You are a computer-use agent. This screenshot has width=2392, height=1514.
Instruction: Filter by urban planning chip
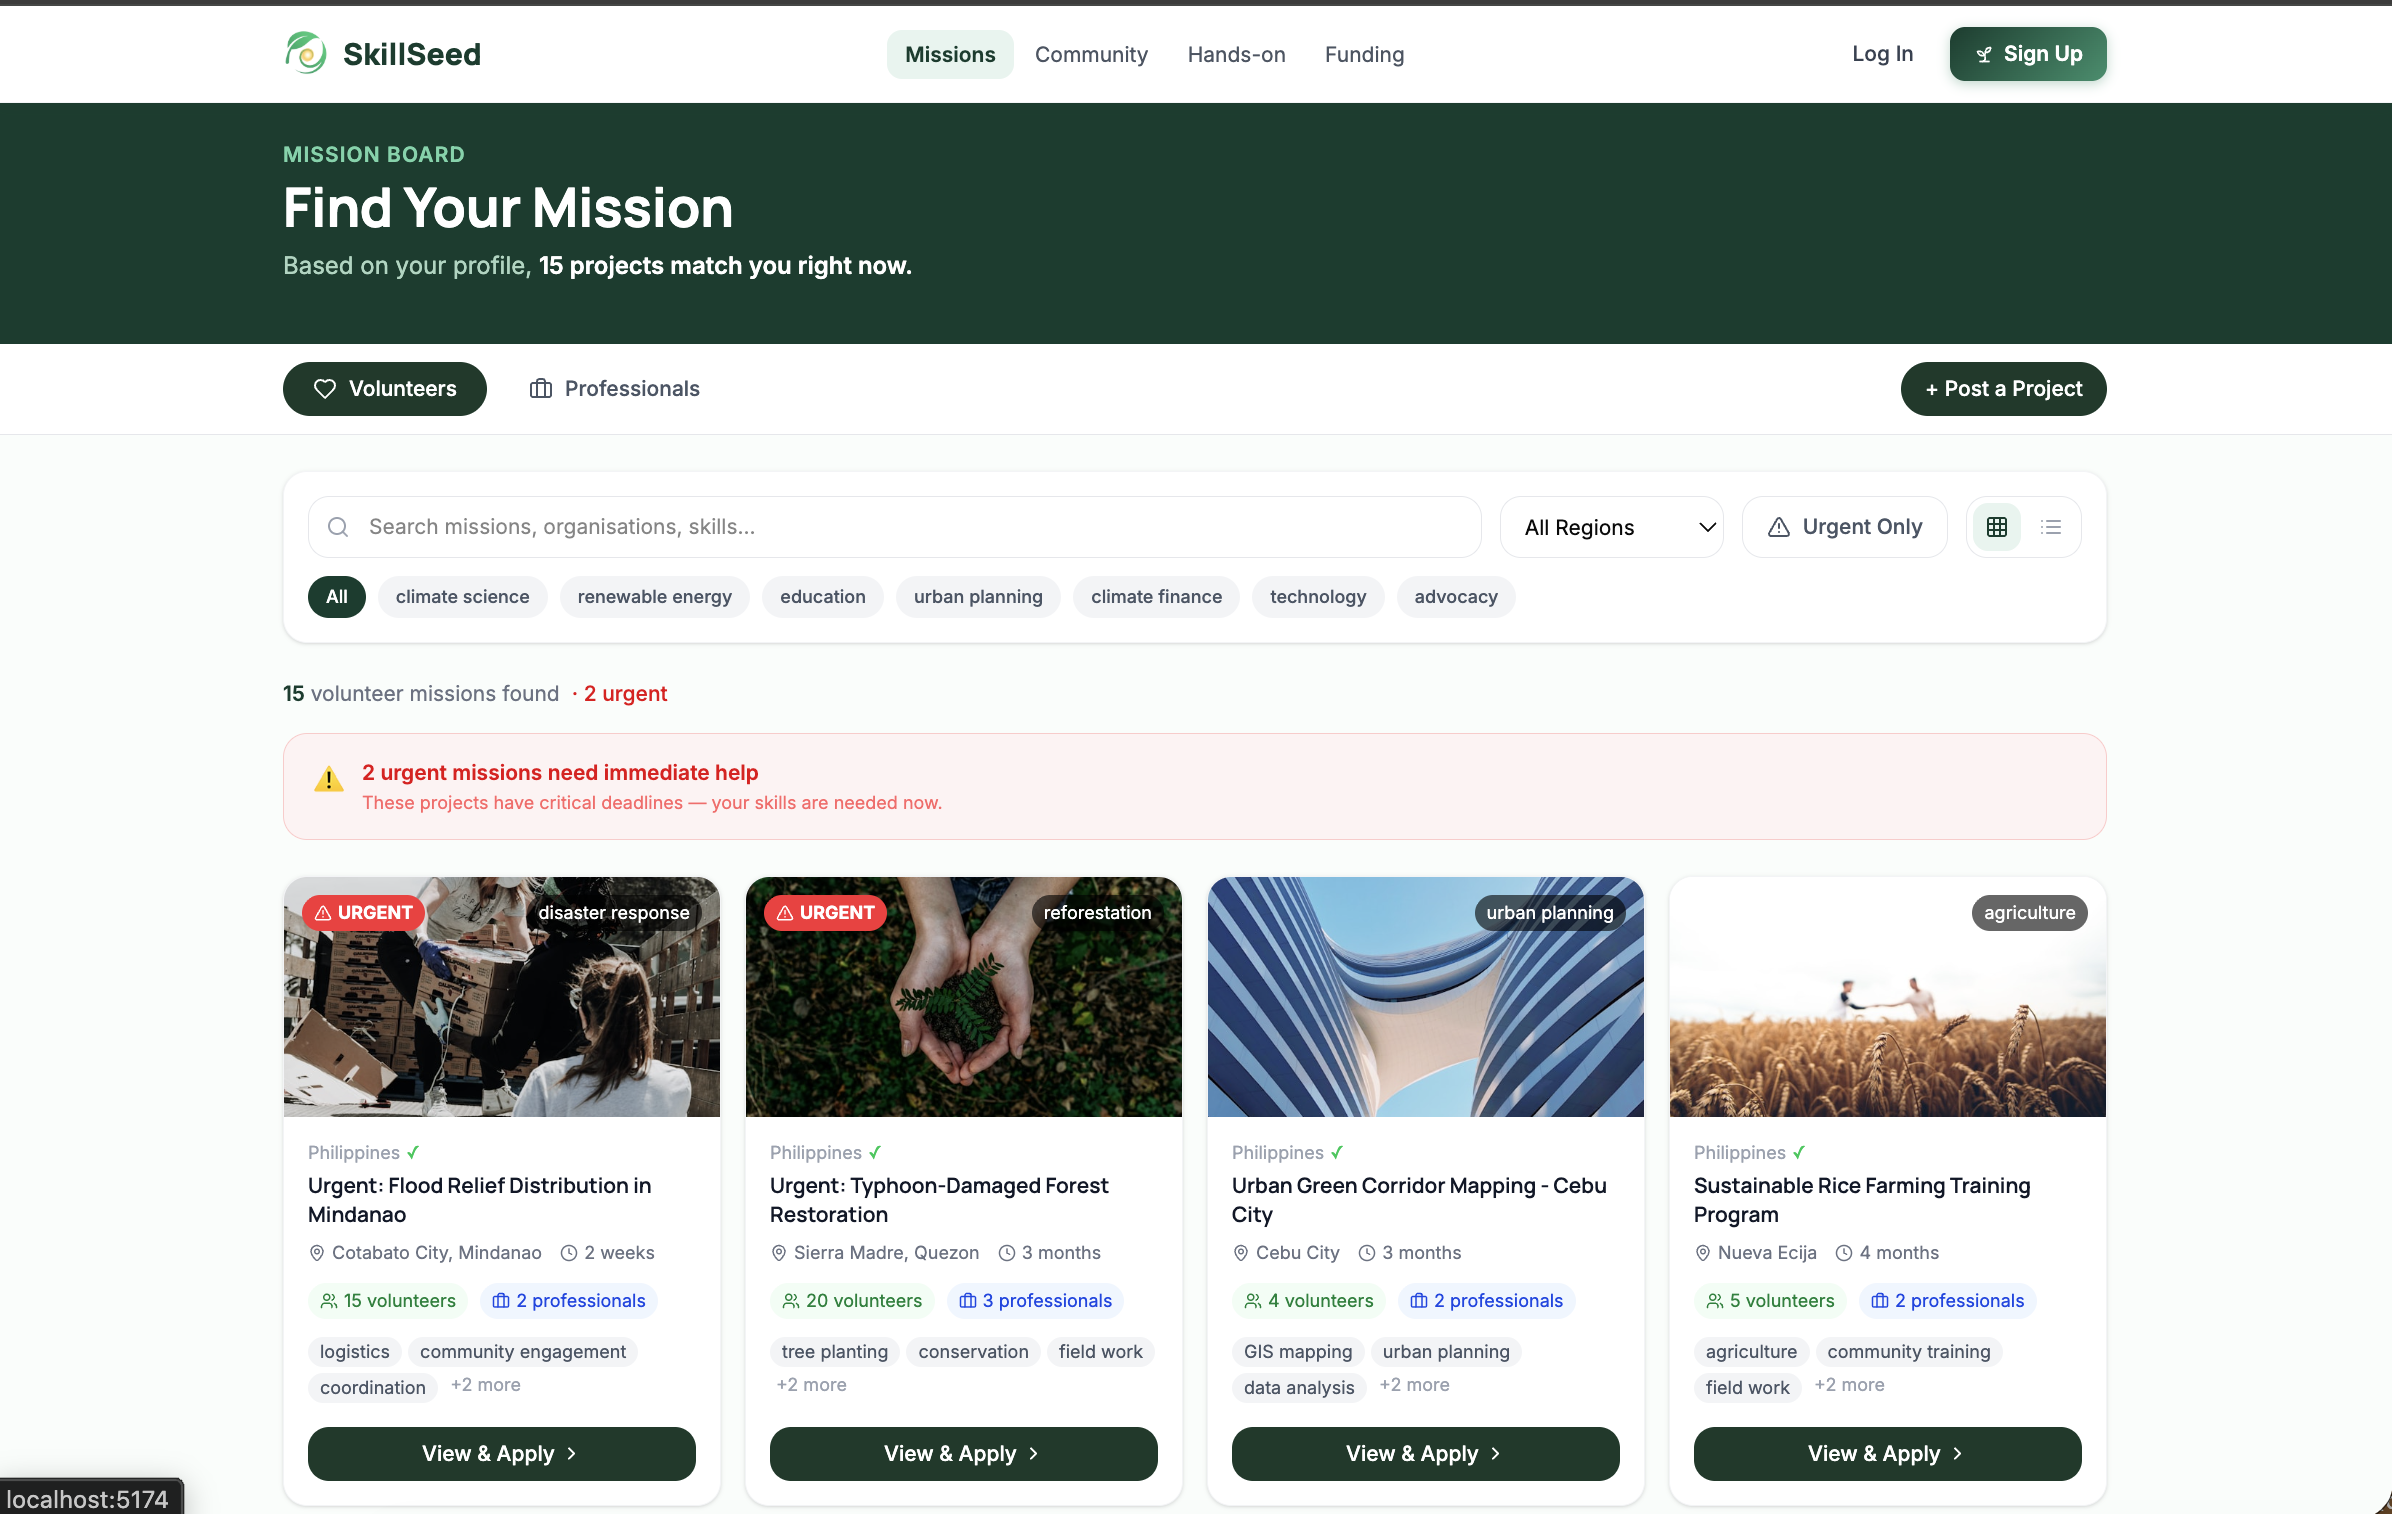click(978, 597)
